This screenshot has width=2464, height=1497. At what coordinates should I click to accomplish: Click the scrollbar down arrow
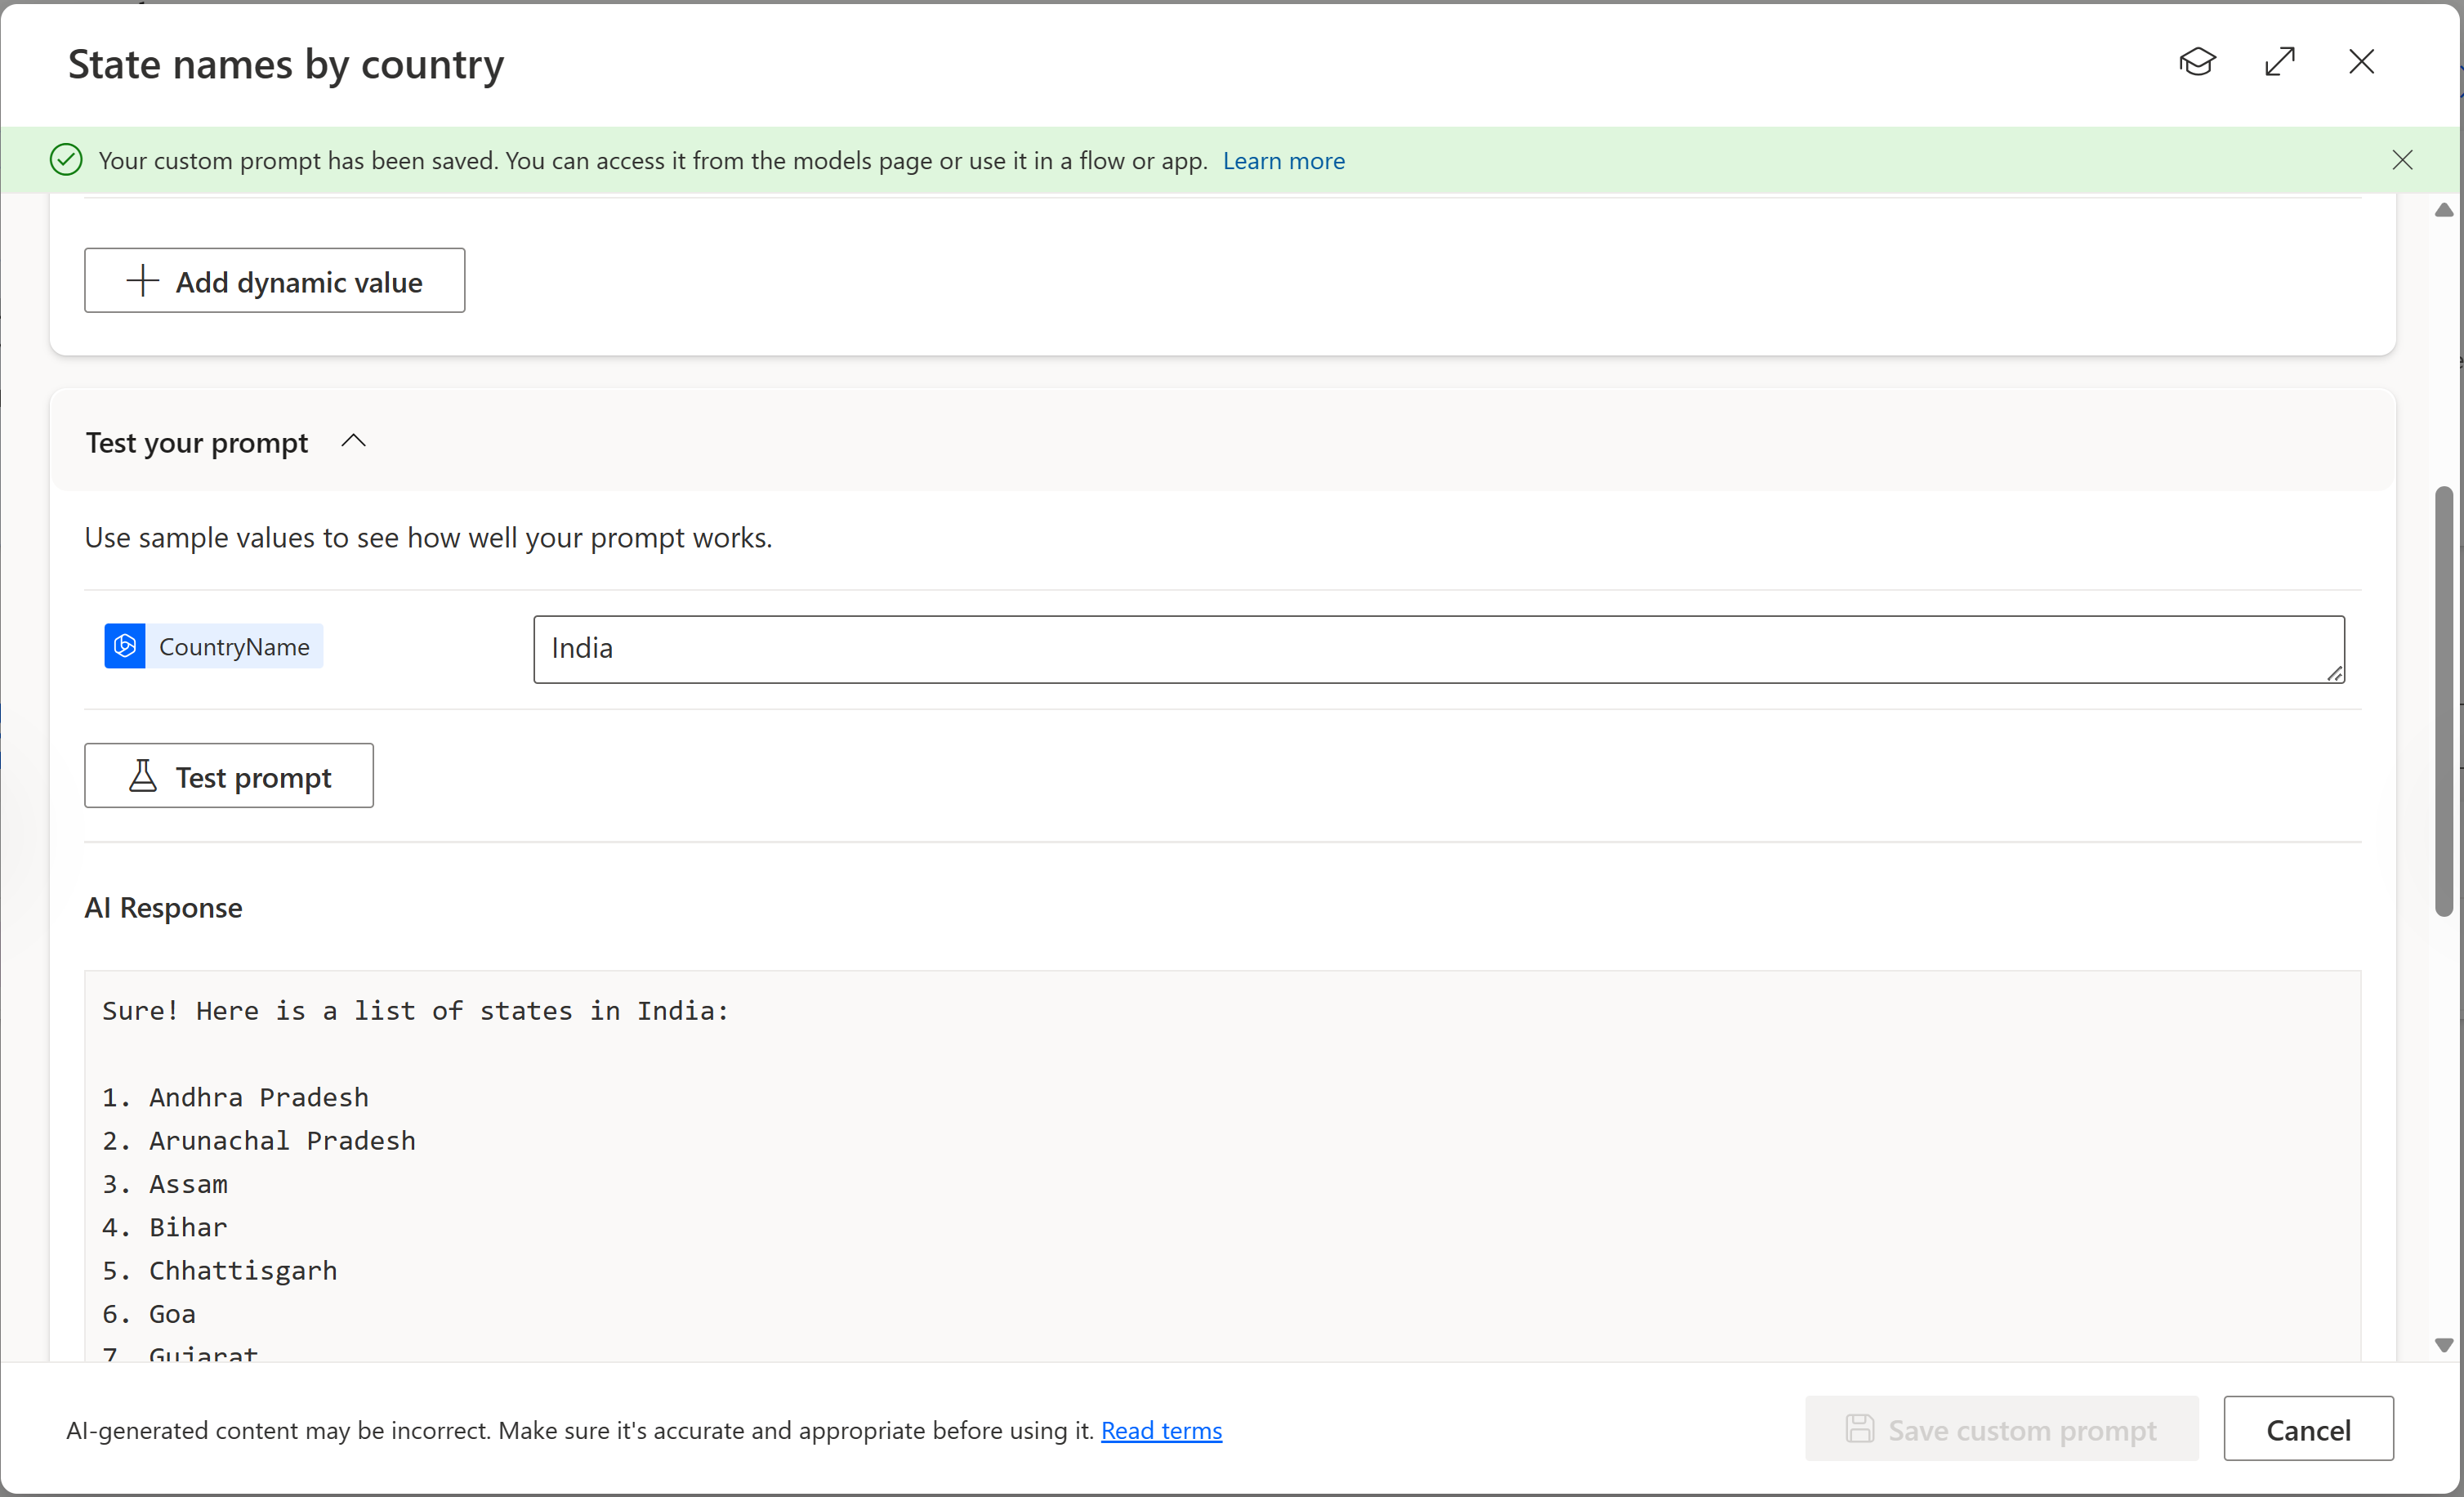point(2443,1345)
